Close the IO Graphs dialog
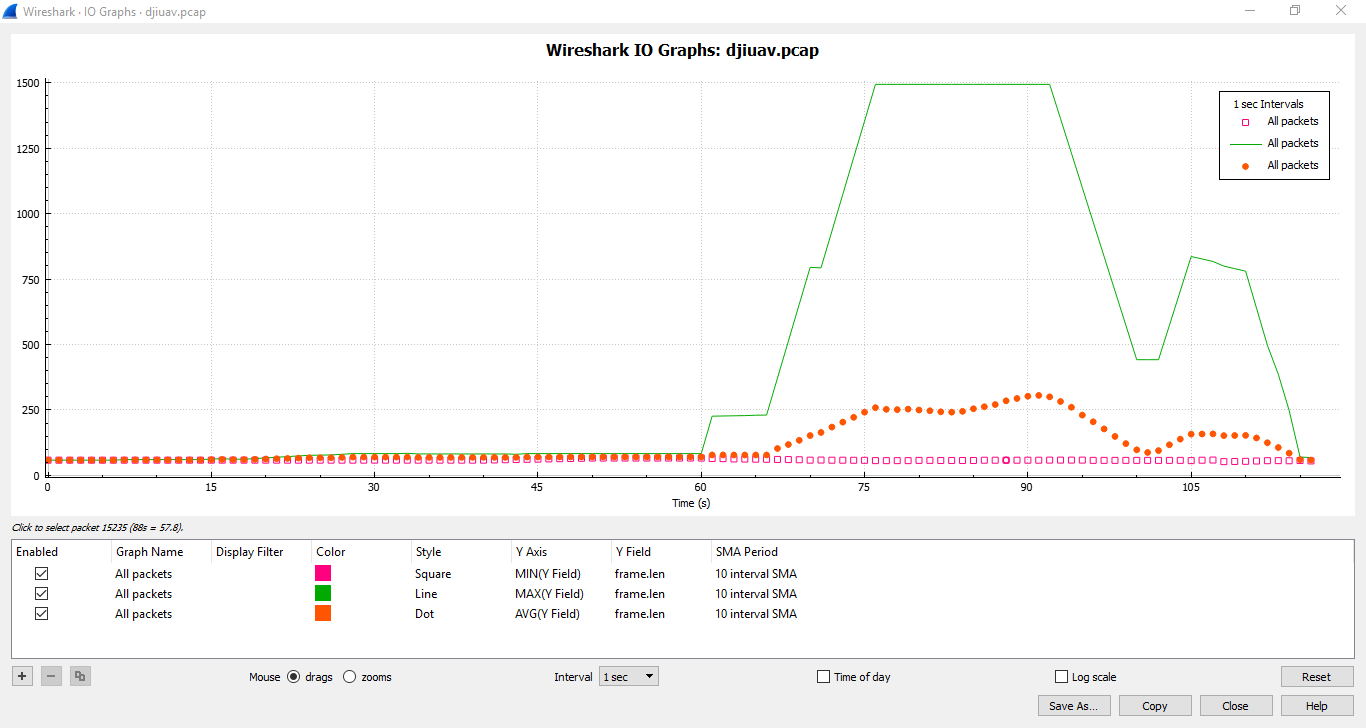1366x728 pixels. pyautogui.click(x=1235, y=706)
